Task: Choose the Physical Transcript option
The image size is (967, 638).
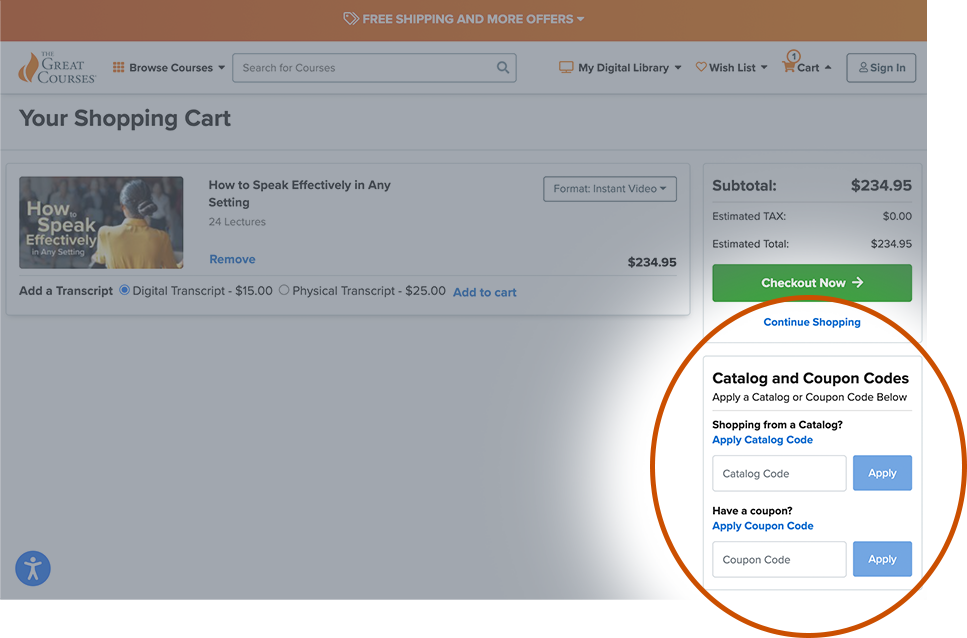Action: coord(283,291)
